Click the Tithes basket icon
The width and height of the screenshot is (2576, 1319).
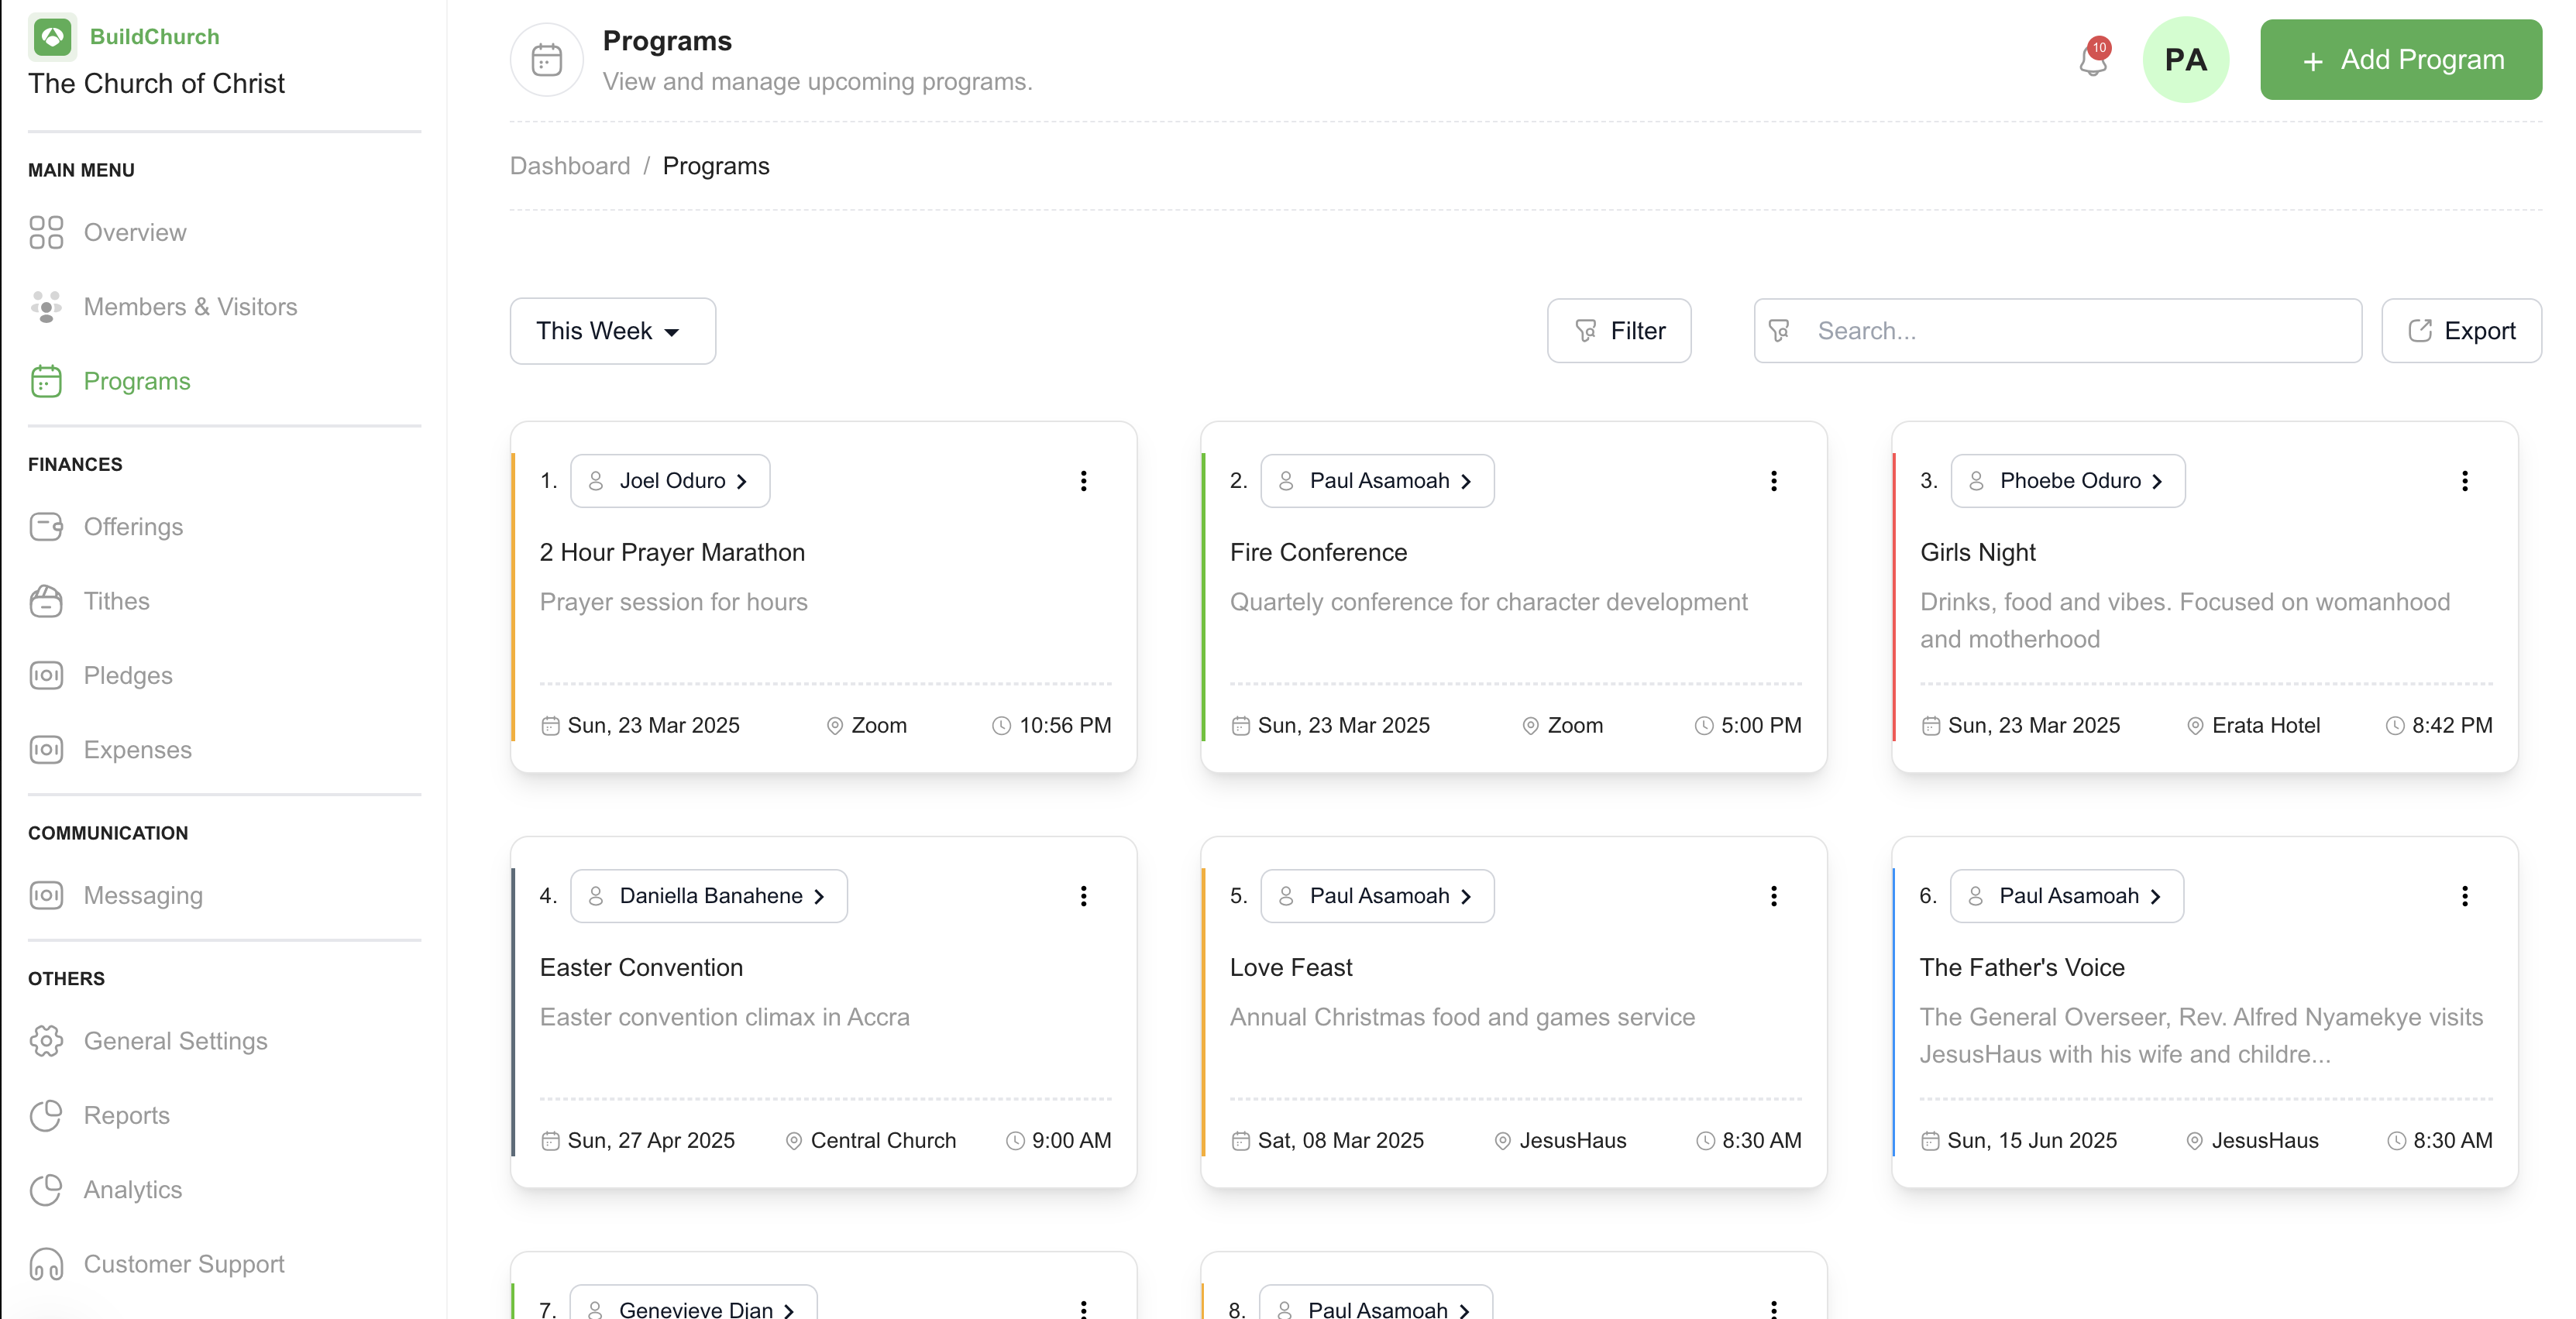pyautogui.click(x=46, y=601)
